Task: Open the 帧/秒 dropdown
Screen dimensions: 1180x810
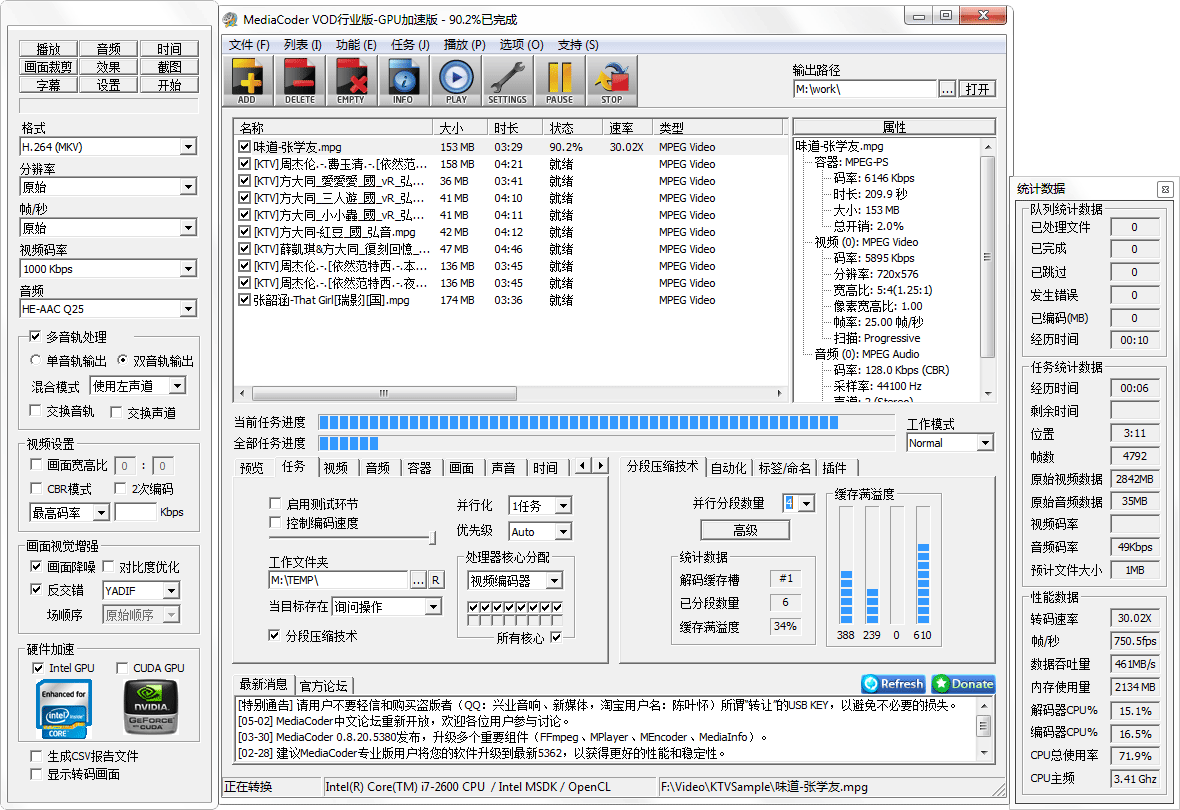Action: pyautogui.click(x=188, y=227)
